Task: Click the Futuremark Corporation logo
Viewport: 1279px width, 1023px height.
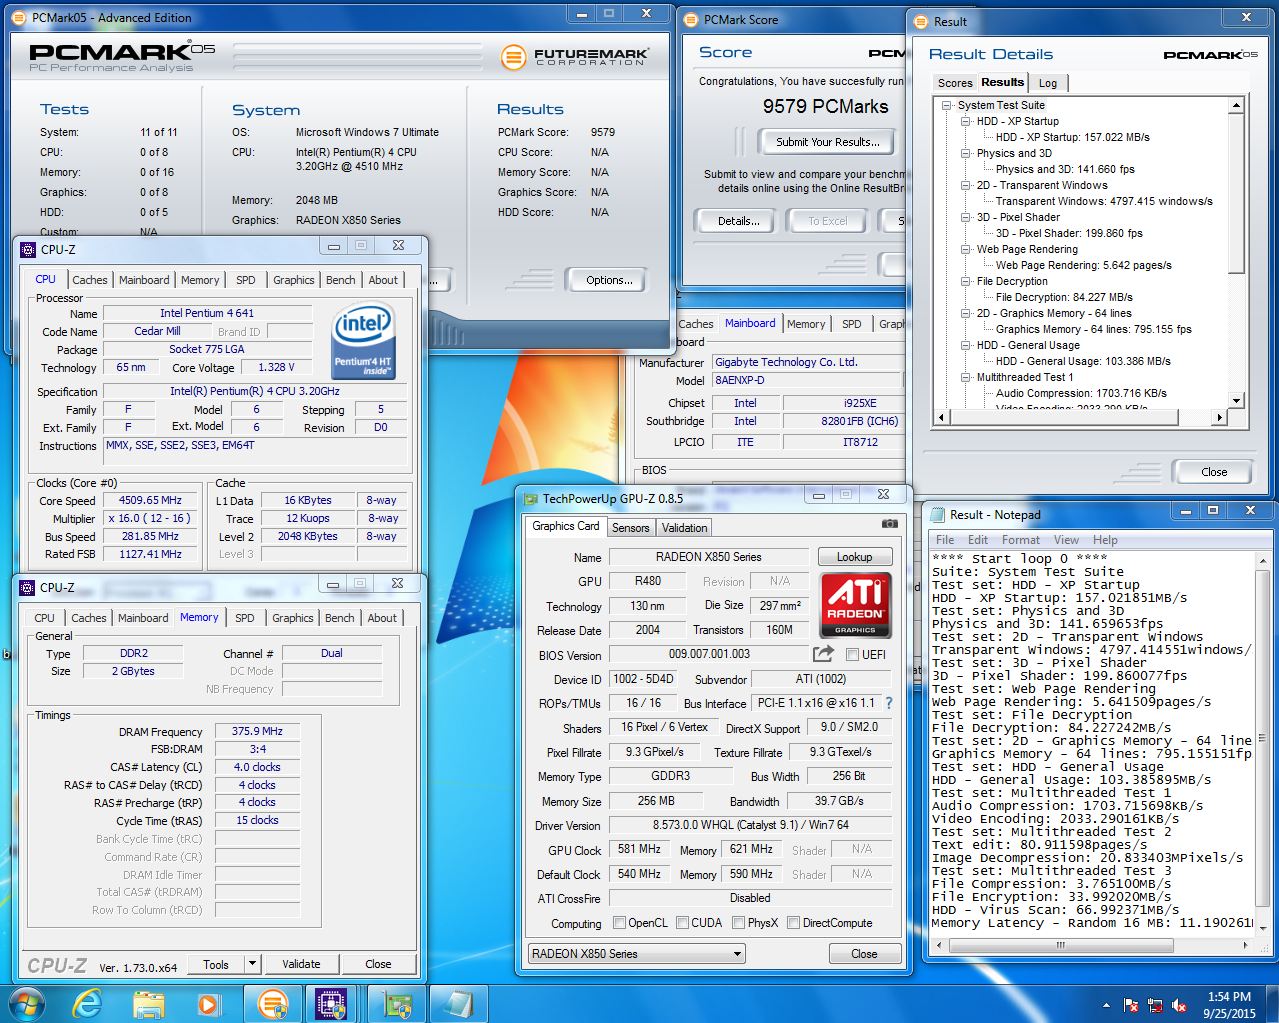Action: (574, 57)
